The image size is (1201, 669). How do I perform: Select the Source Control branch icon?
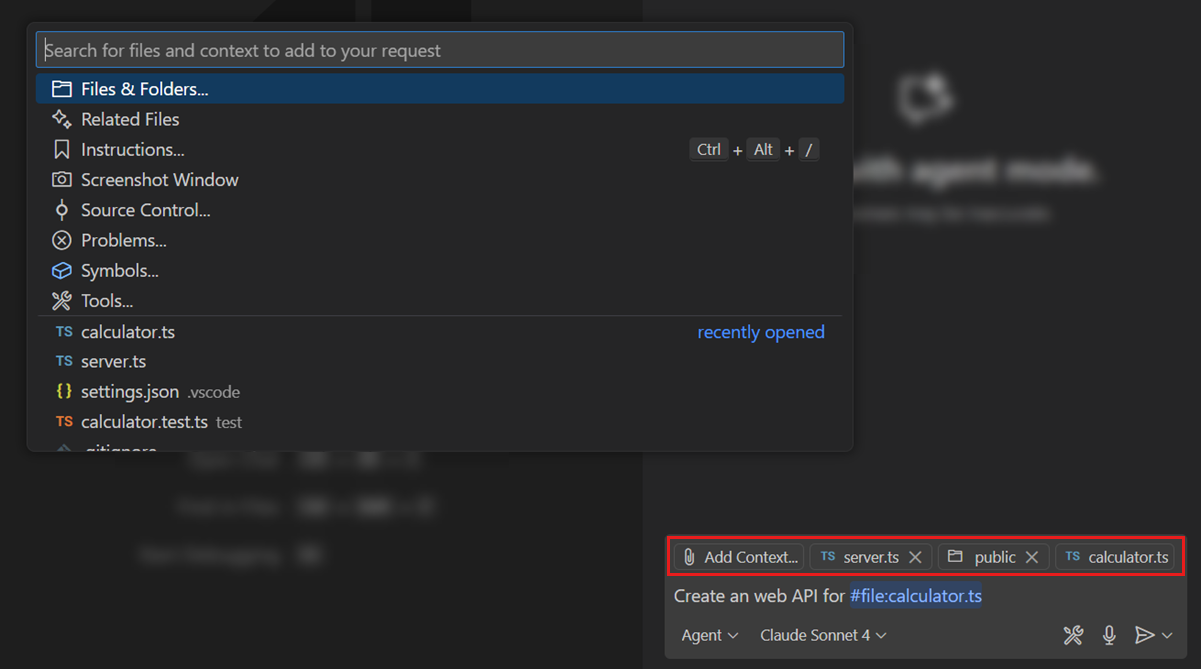62,210
